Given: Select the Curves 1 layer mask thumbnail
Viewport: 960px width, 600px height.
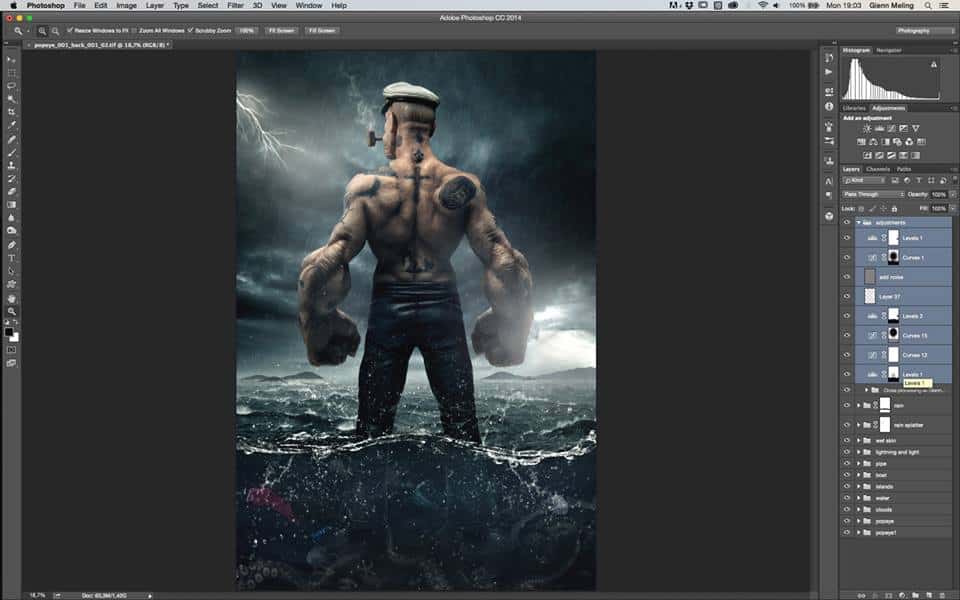Looking at the screenshot, I should [895, 257].
